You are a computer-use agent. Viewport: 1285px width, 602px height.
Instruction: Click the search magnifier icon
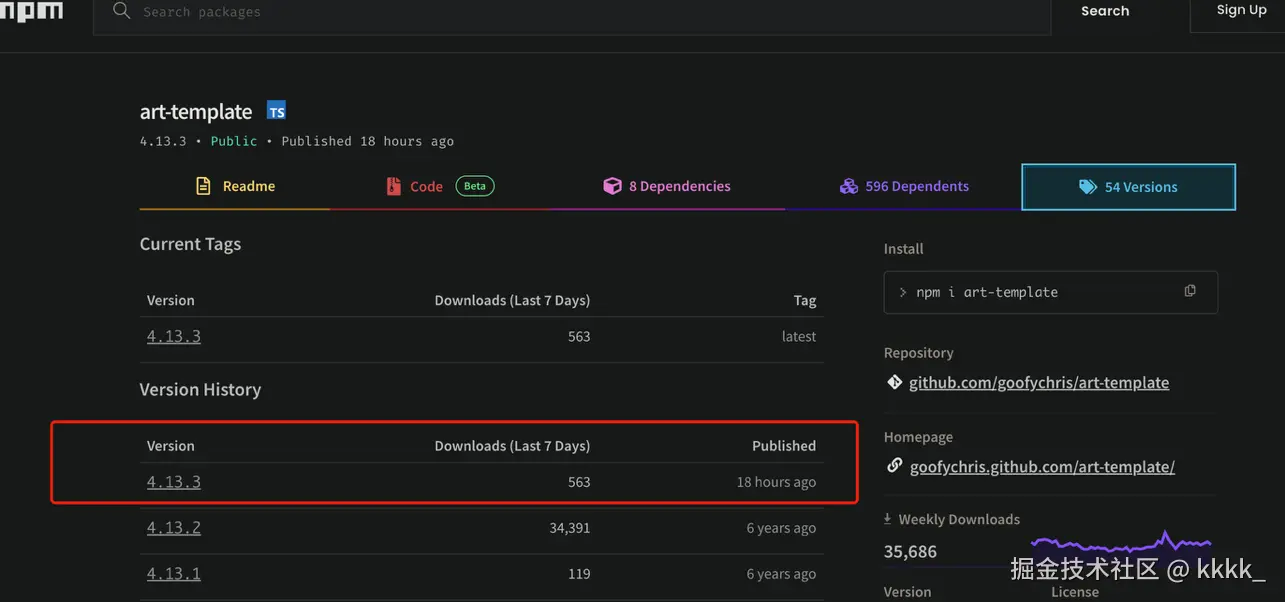click(x=122, y=11)
